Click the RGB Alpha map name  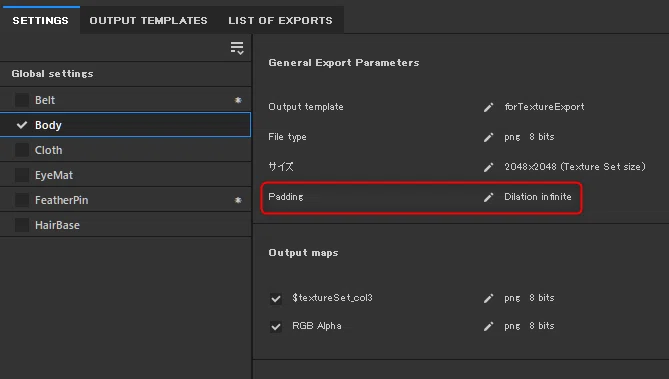(317, 326)
